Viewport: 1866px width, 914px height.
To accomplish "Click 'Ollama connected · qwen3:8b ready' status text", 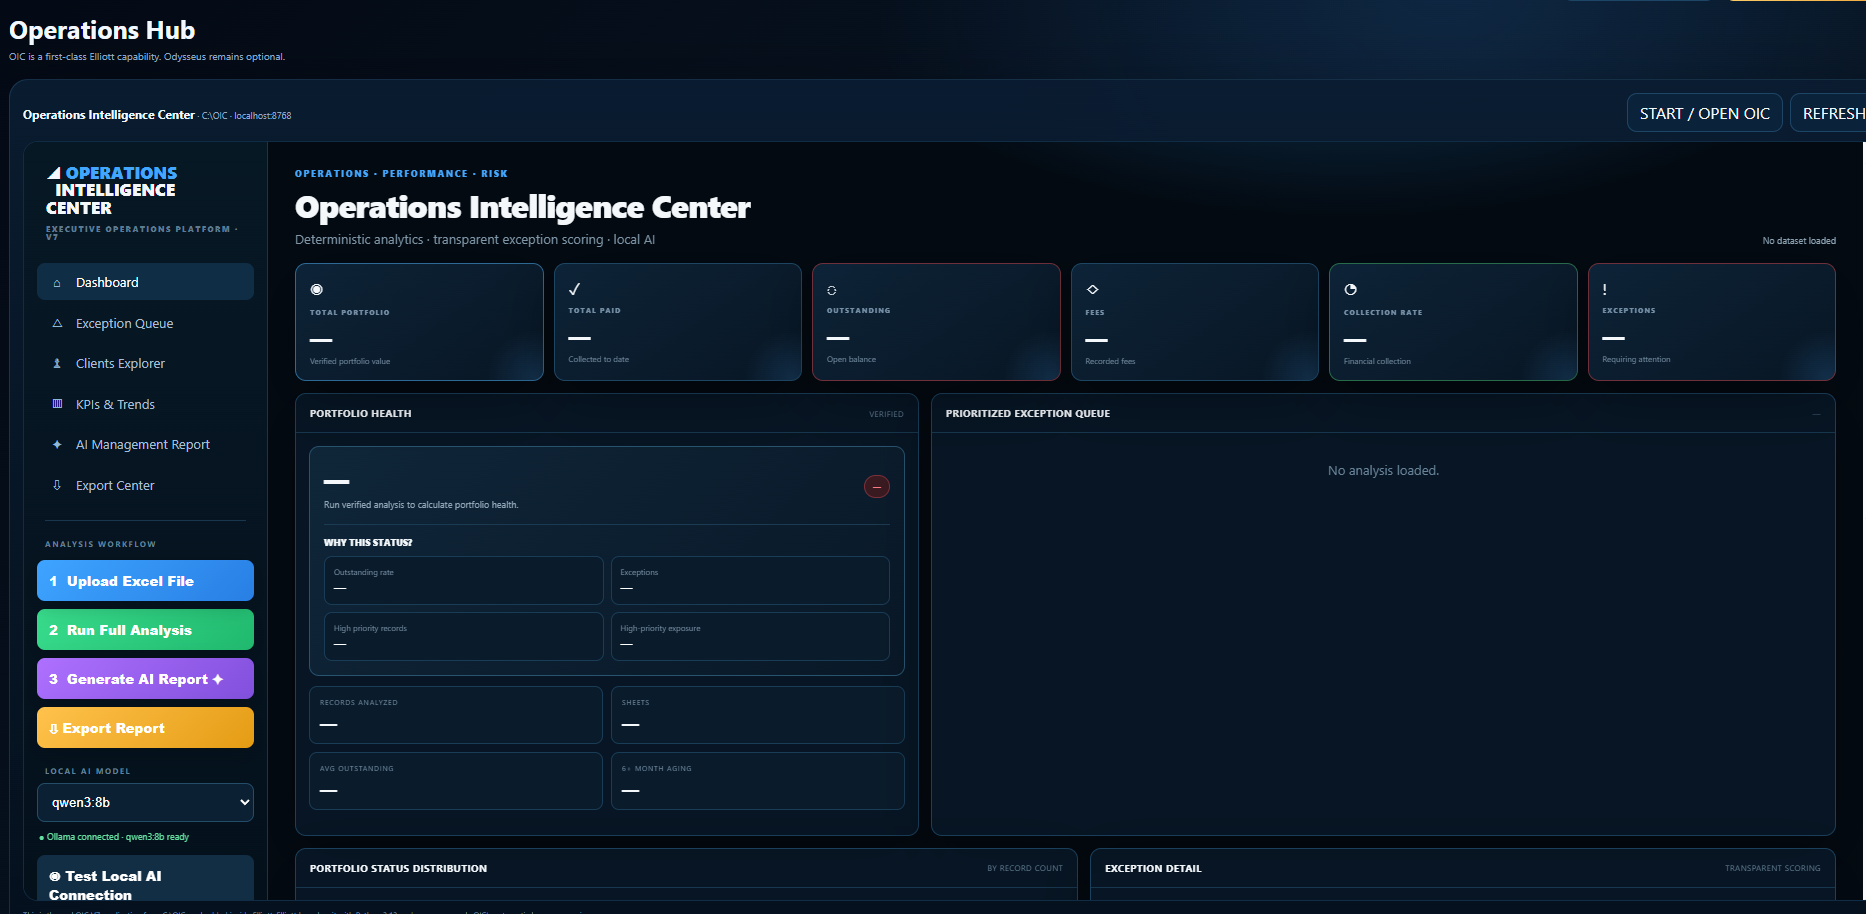I will coord(114,837).
